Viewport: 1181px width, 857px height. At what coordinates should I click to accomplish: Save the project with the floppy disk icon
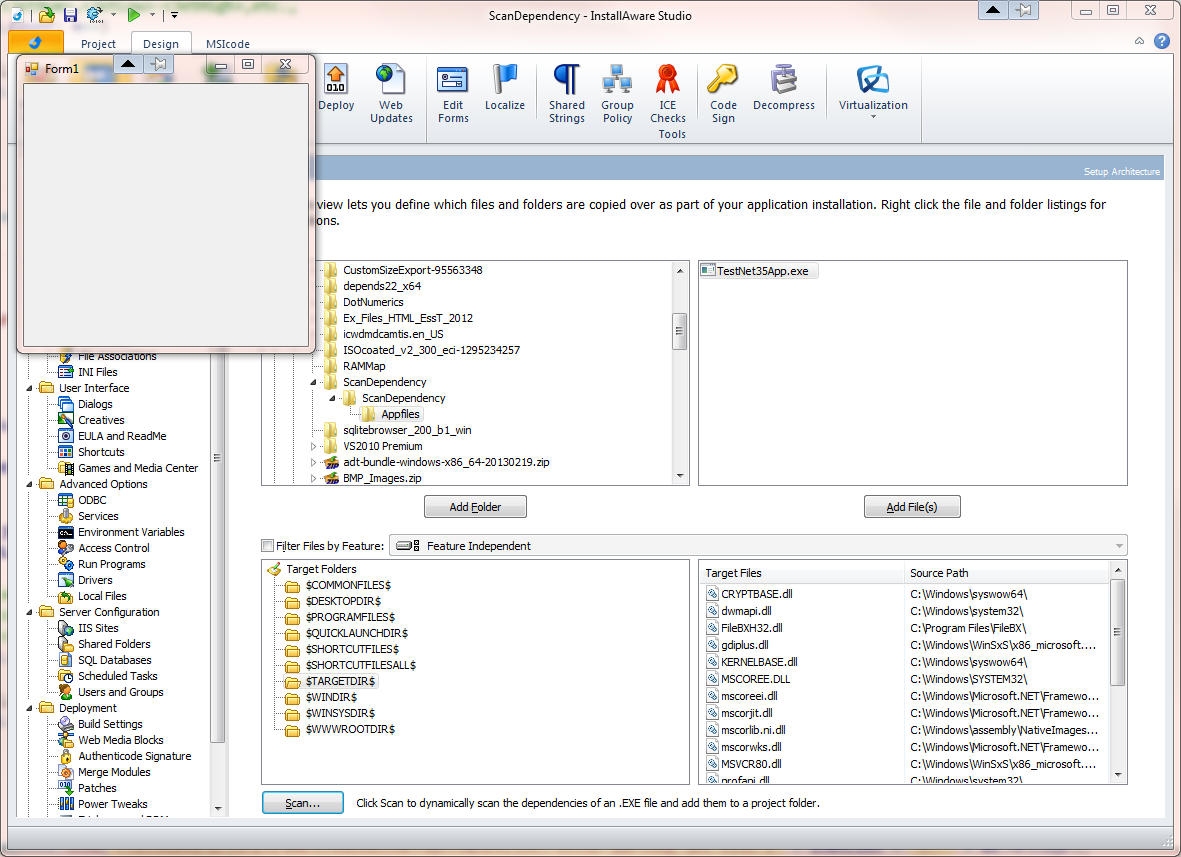70,15
